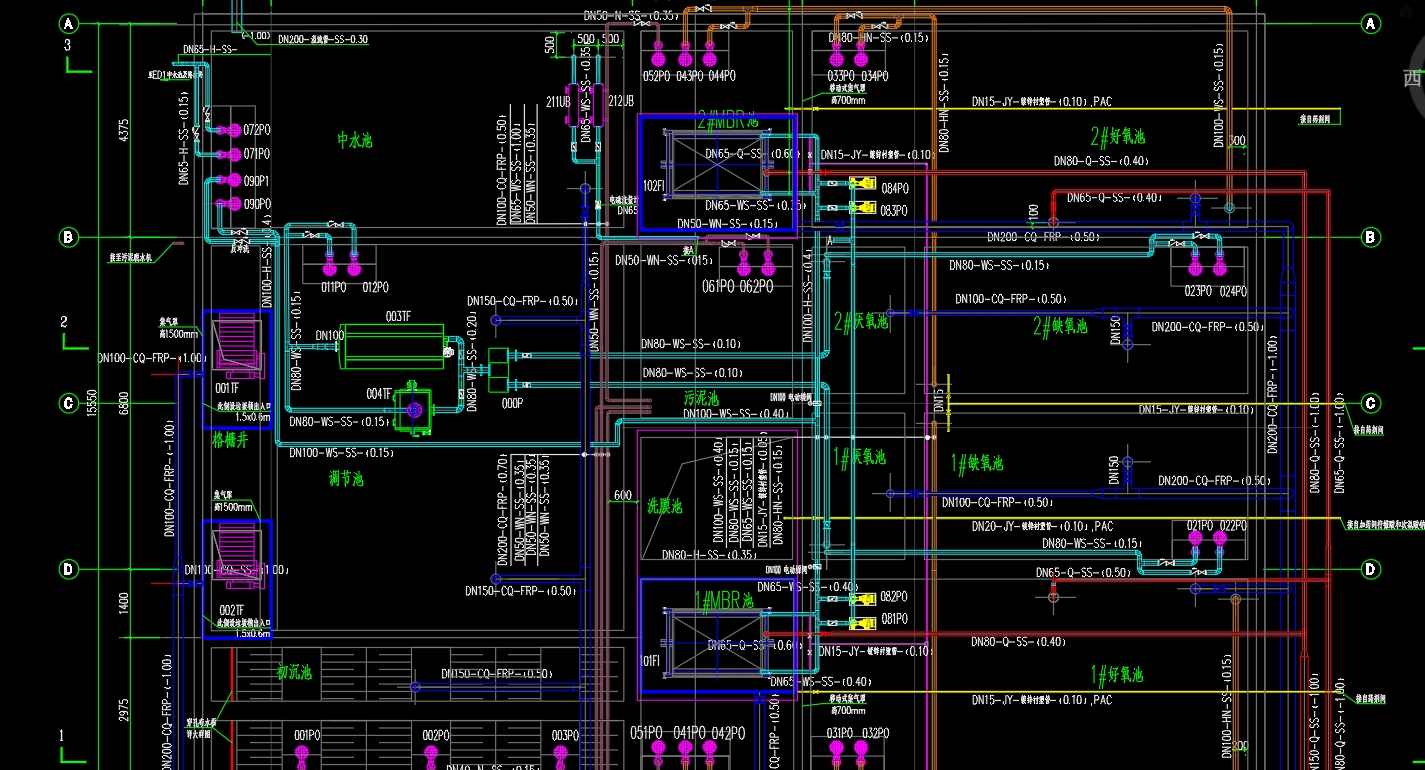Click the 西 face of the view cube
Screen dimensions: 1425x770
click(1412, 79)
